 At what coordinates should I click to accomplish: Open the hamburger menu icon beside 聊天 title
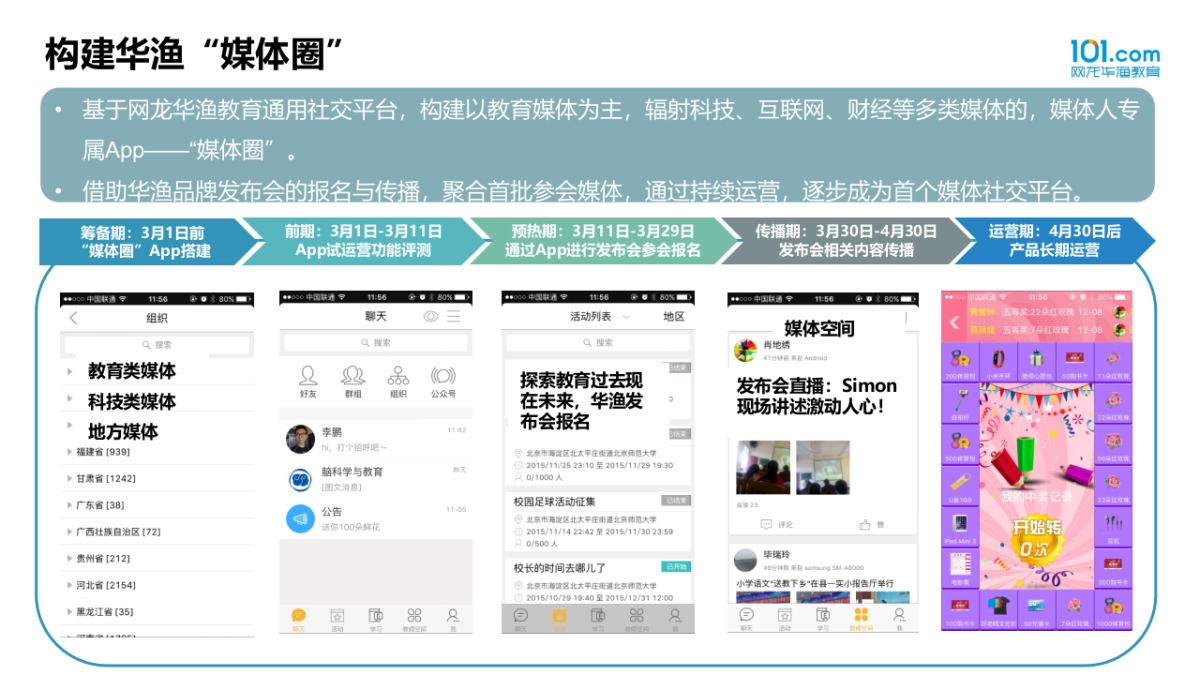[x=453, y=314]
